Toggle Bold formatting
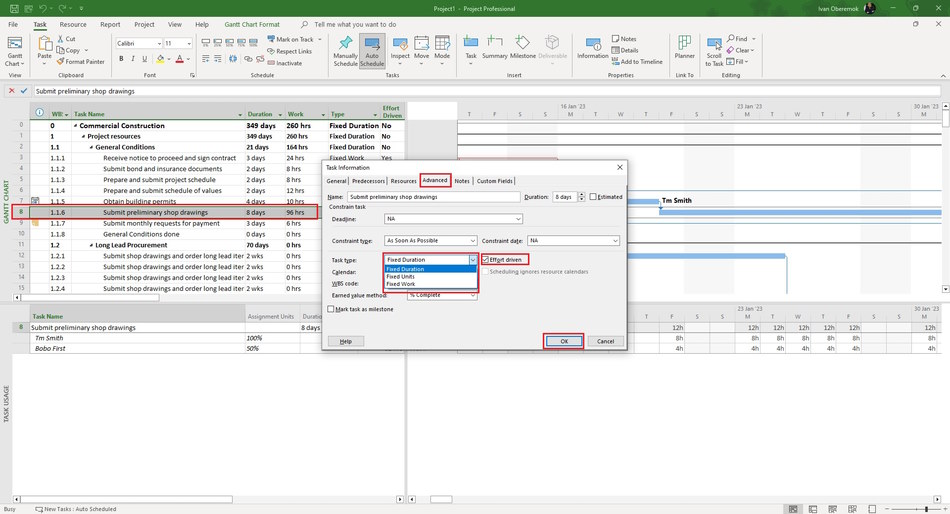Screen dimensions: 950x514 [121, 59]
